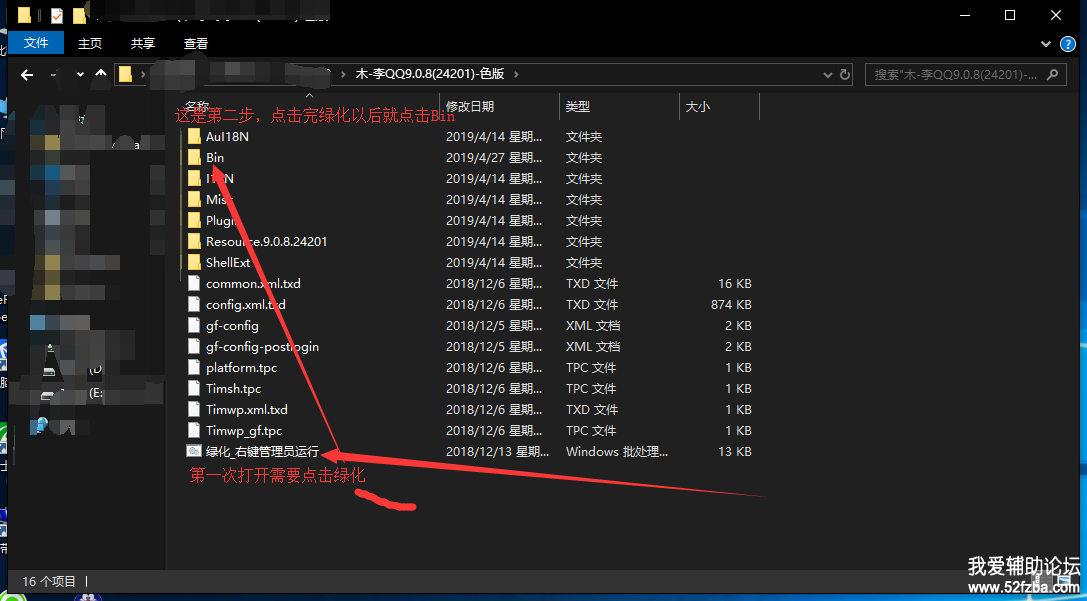Screen dimensions: 1087x601
Task: Select the I18N folder icon
Action: [194, 179]
